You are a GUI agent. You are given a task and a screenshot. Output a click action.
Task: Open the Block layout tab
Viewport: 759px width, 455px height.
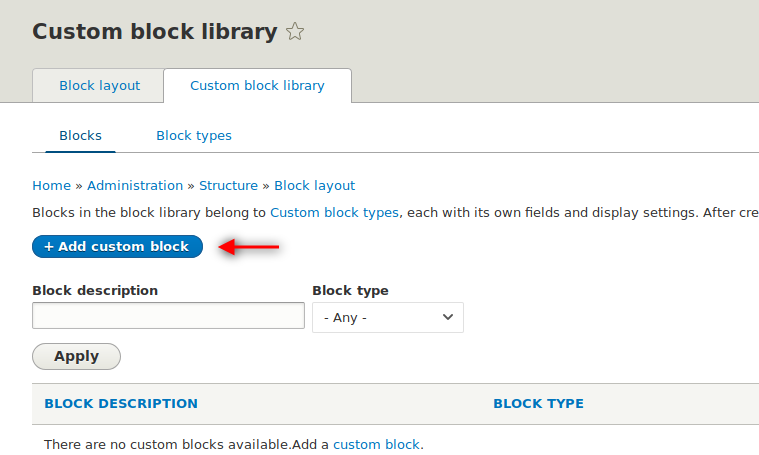tap(99, 86)
